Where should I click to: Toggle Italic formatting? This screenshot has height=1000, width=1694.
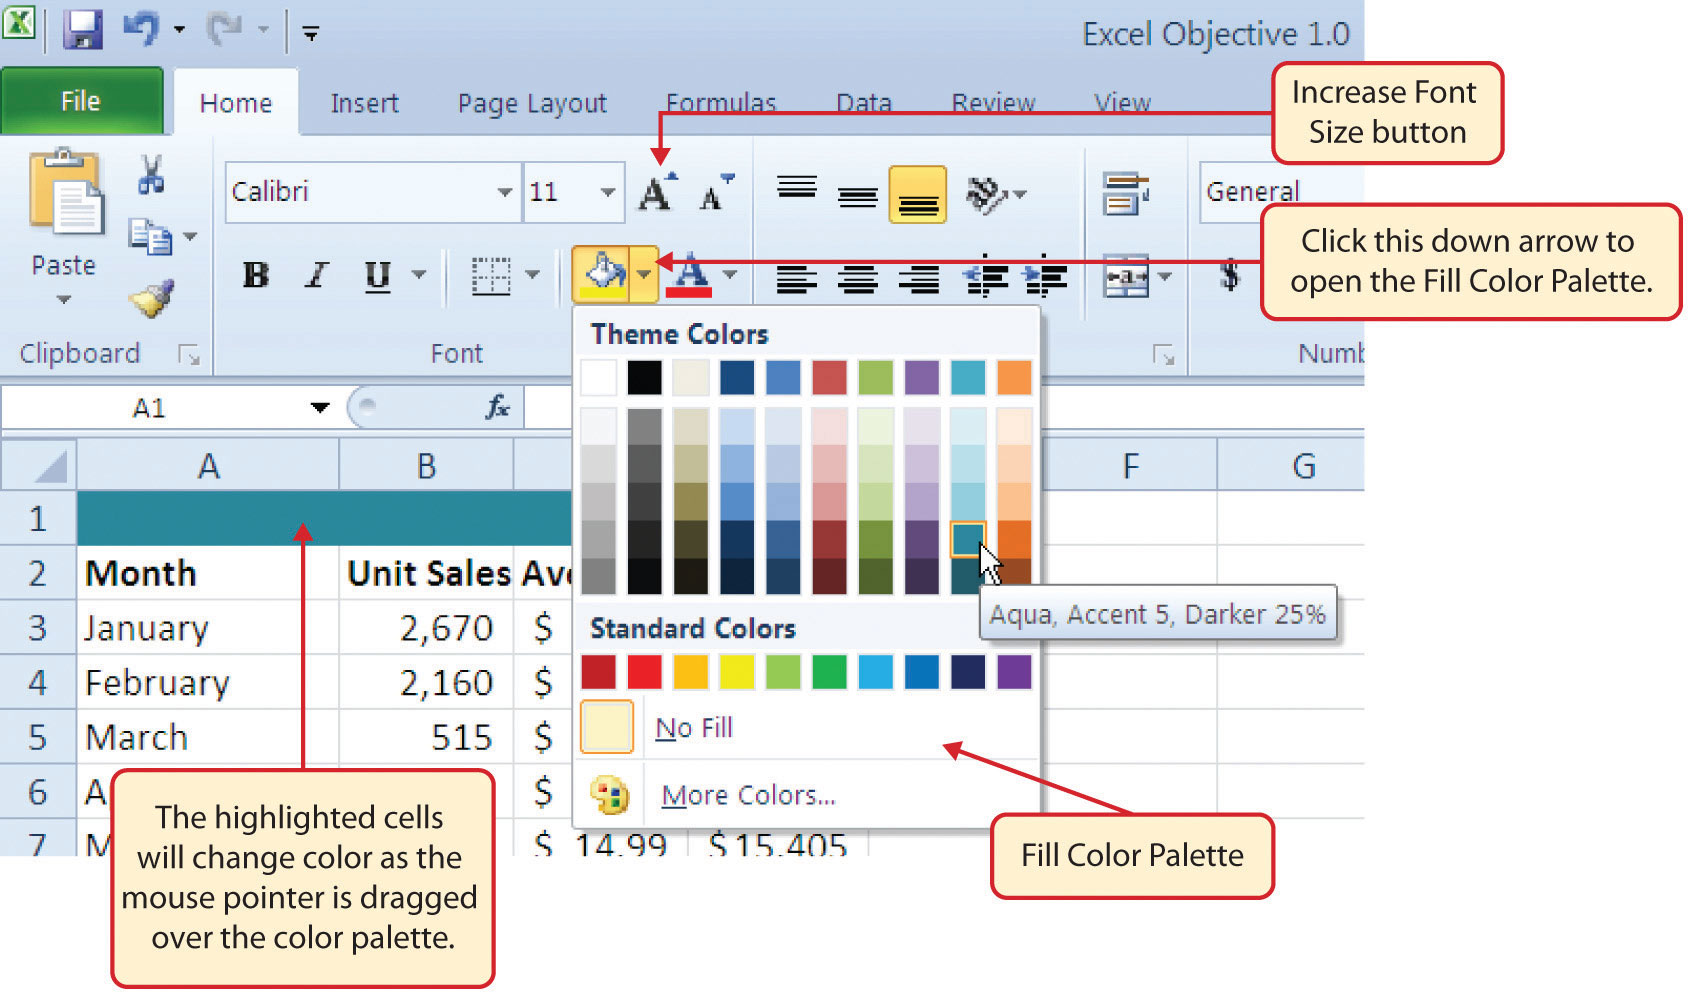point(314,277)
